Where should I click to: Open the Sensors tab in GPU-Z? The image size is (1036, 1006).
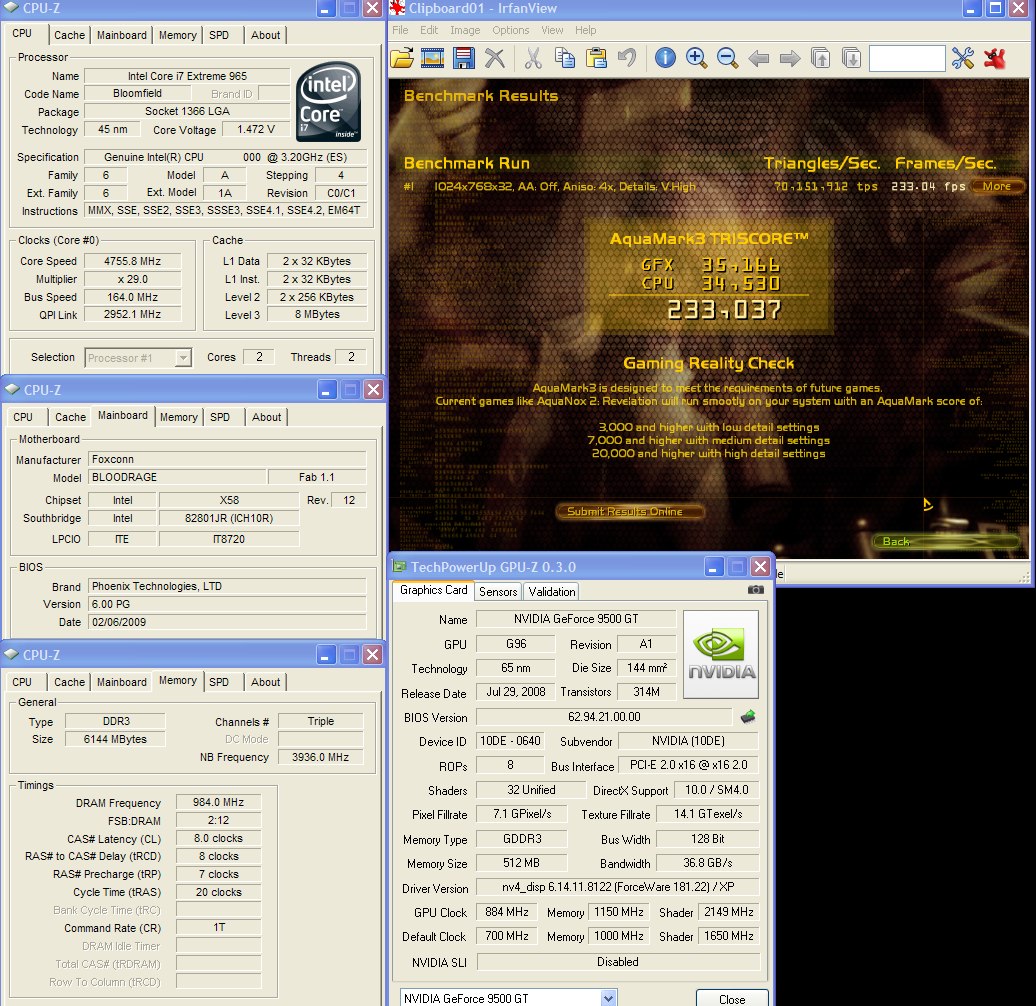click(x=498, y=592)
